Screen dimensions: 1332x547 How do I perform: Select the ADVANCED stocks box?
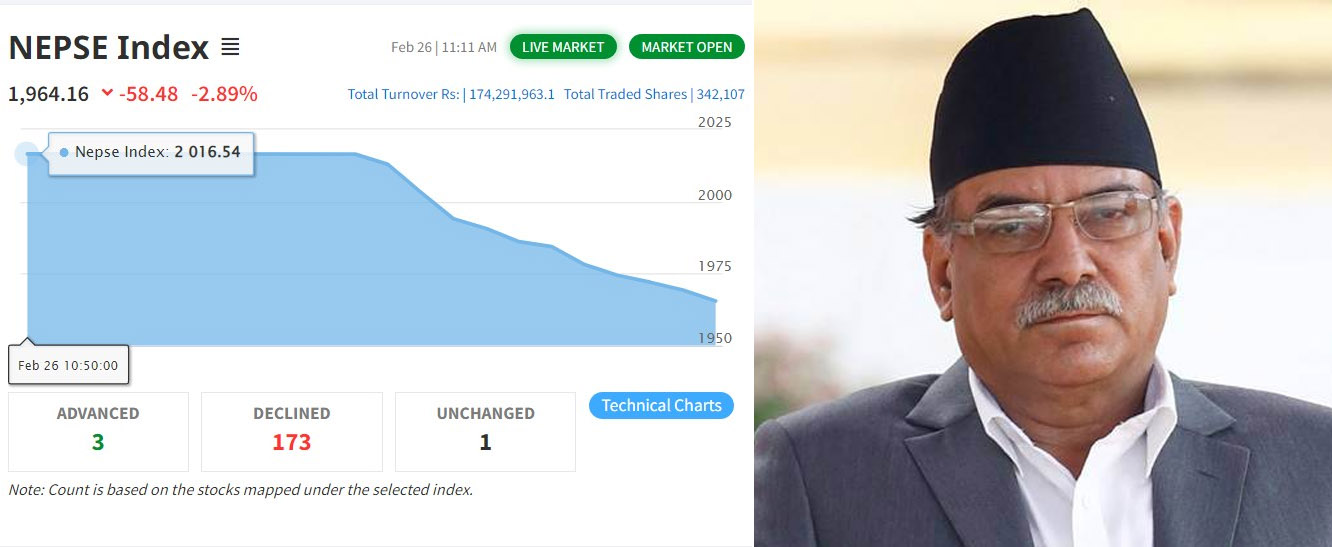(x=98, y=431)
